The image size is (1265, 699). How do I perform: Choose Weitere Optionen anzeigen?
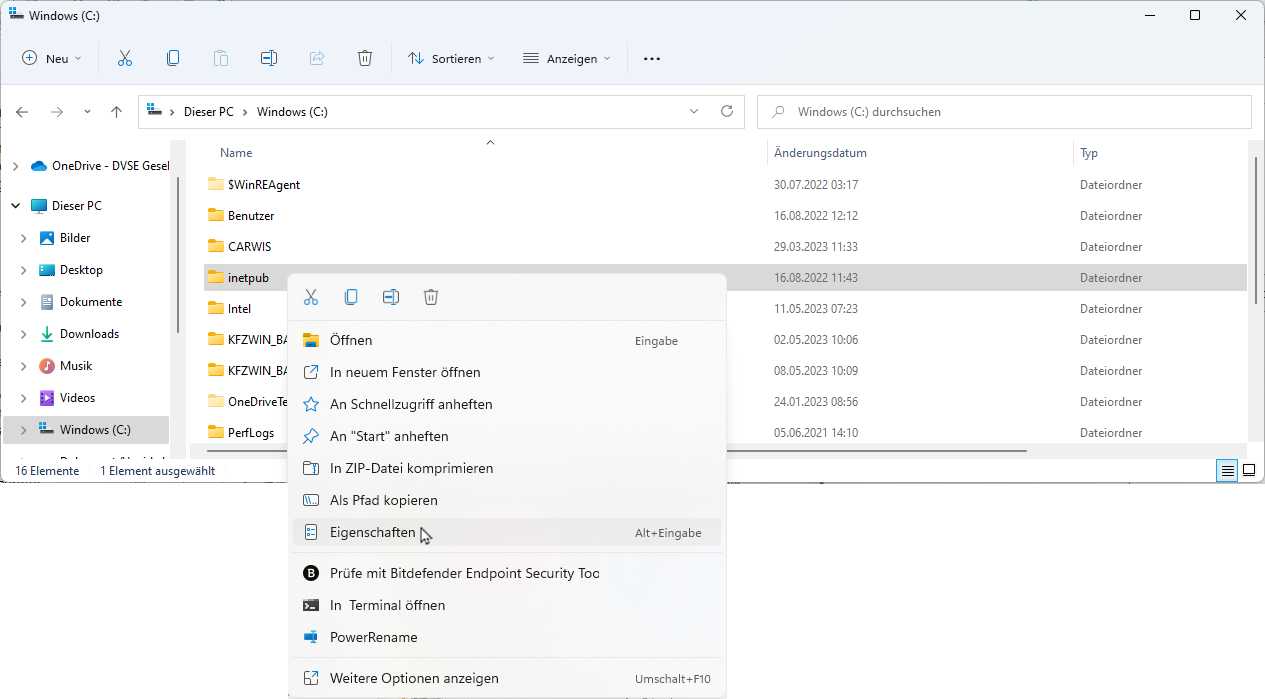(507, 679)
